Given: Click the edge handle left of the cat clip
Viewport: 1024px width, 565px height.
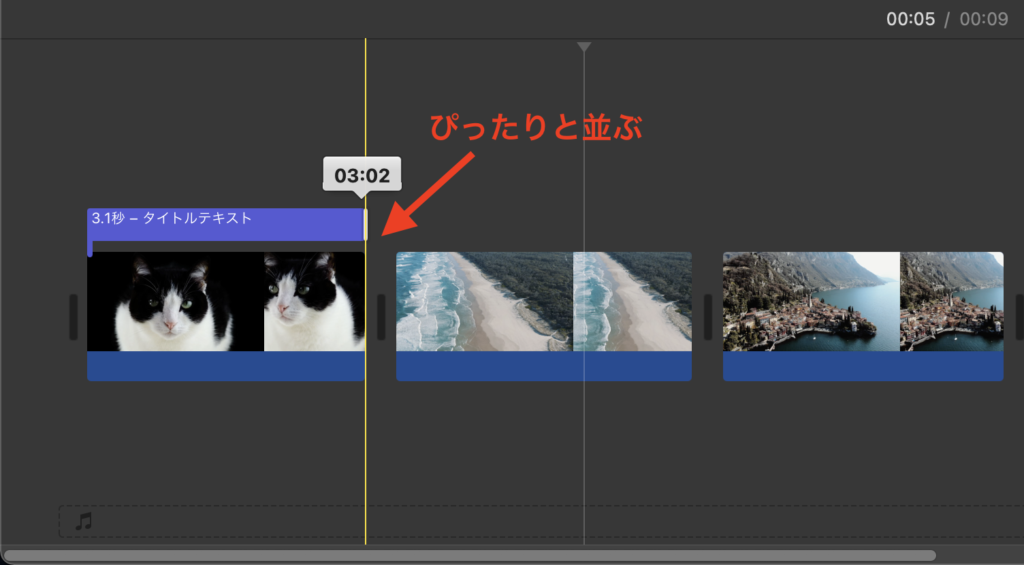Looking at the screenshot, I should click(x=73, y=317).
